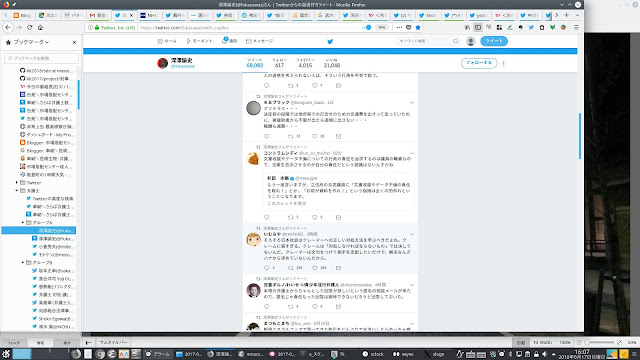Viewport: 640px width, 360px height.
Task: Click the フォローする button
Action: click(479, 63)
